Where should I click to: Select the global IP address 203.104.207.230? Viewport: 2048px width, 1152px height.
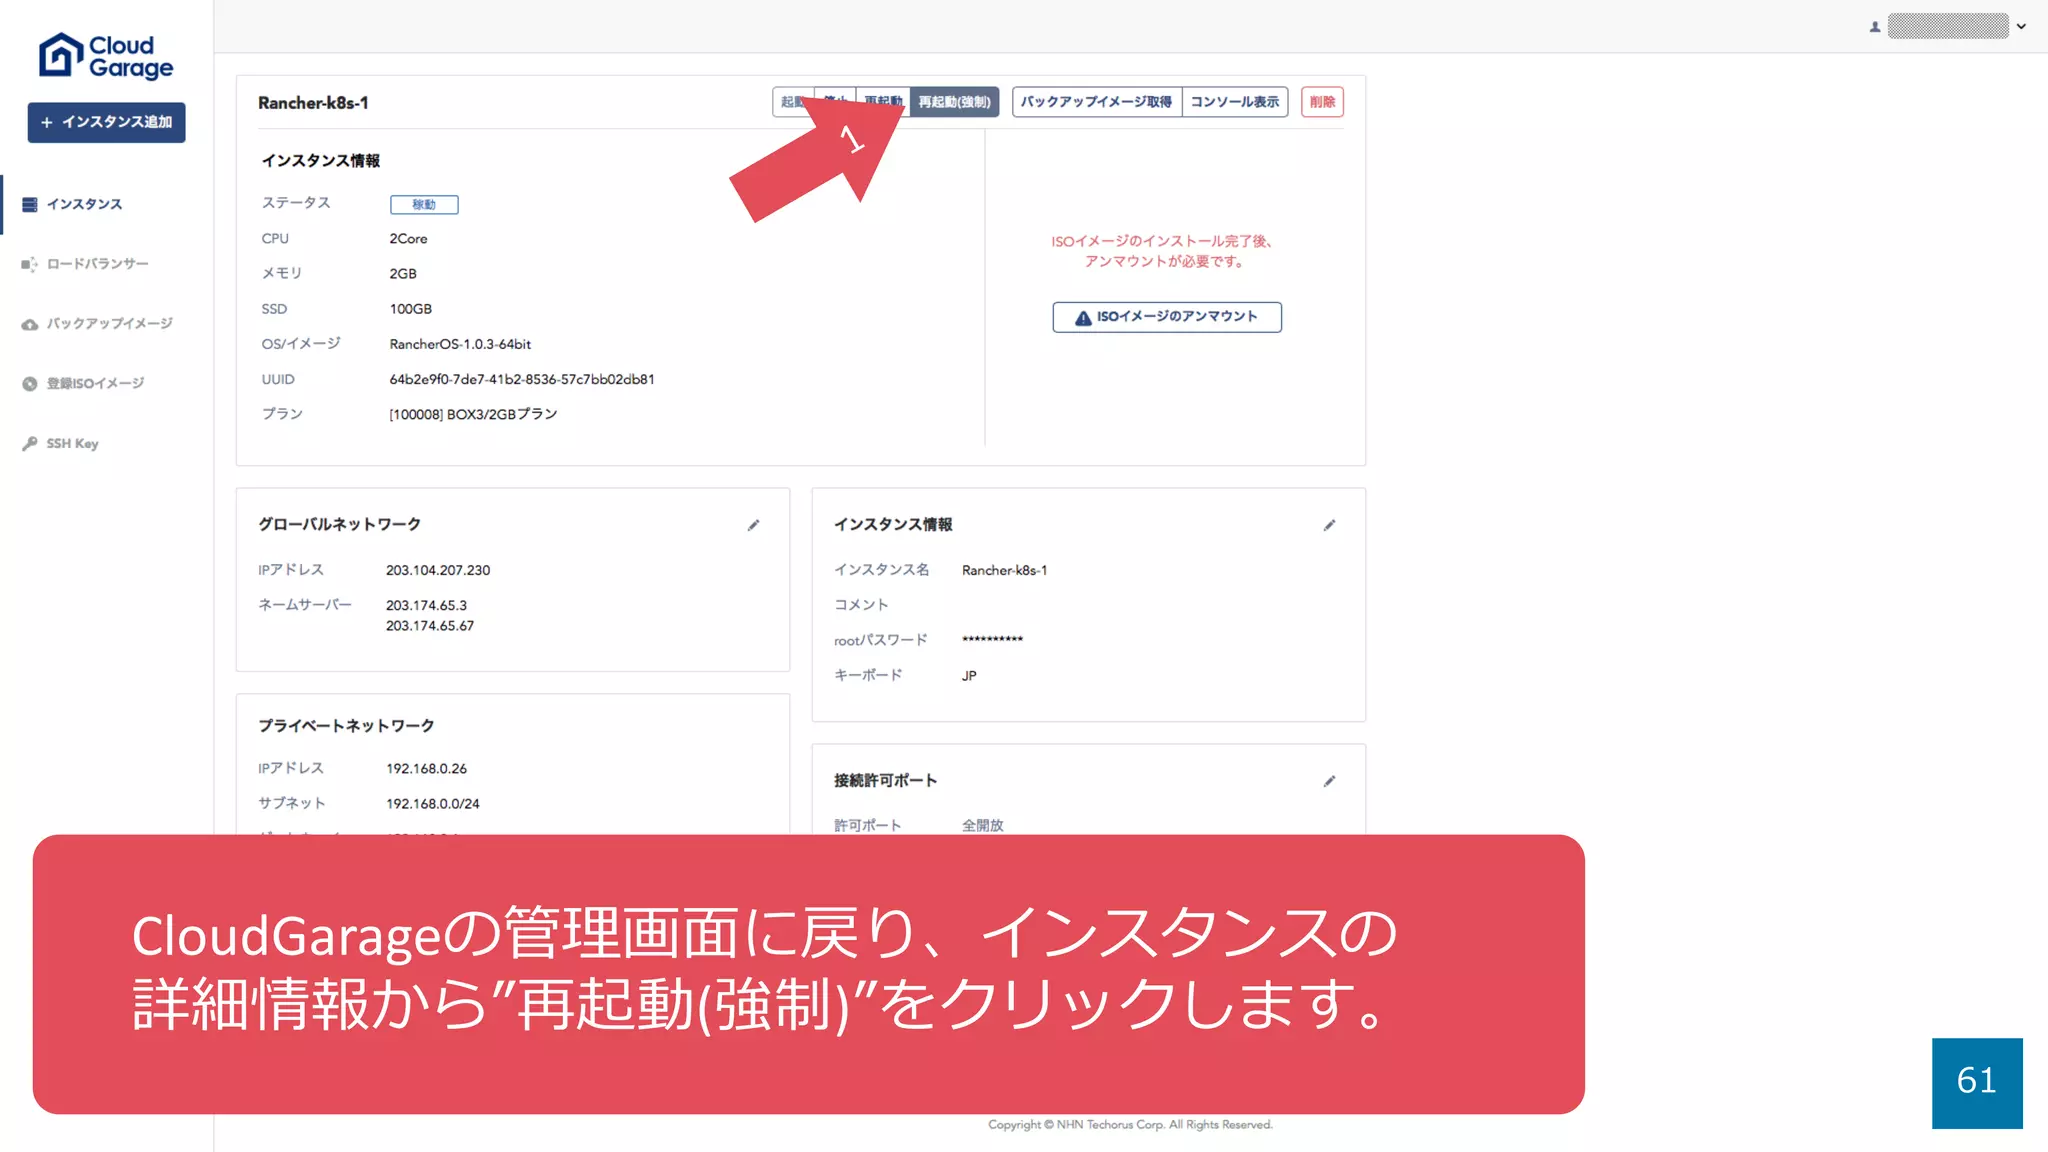point(438,570)
